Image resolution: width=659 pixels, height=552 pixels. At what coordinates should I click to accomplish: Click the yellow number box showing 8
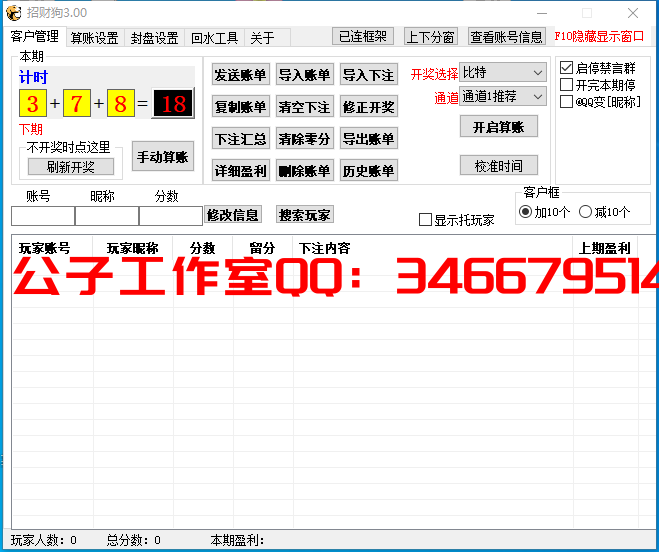click(121, 103)
